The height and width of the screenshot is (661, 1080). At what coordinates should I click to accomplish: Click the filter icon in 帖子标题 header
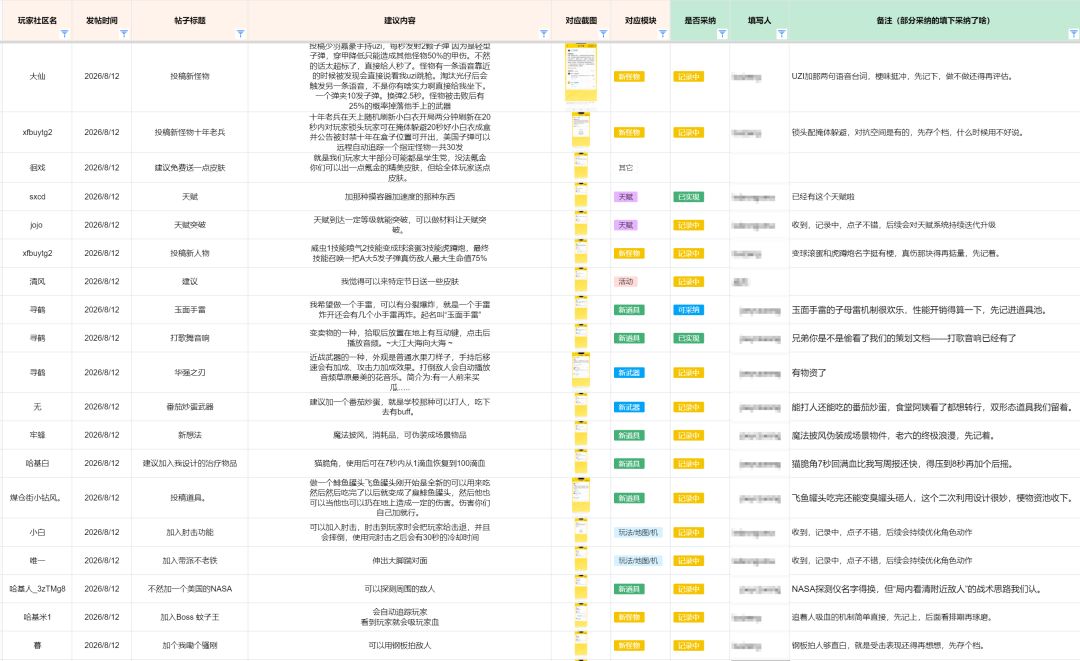click(240, 34)
